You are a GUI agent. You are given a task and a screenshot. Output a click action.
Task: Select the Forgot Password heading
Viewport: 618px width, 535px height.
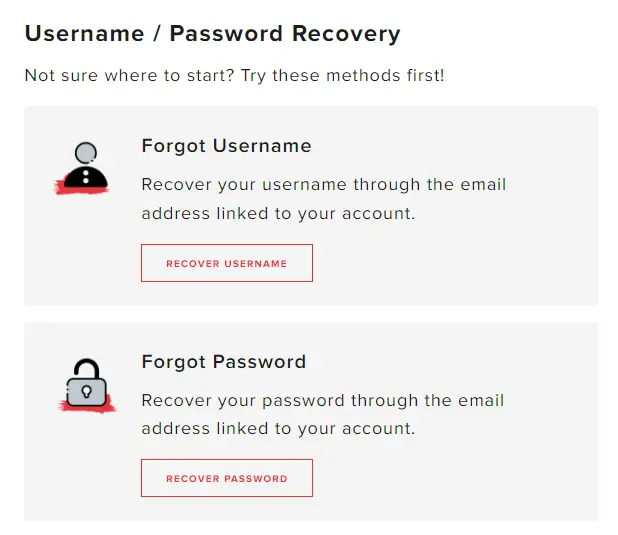point(224,362)
